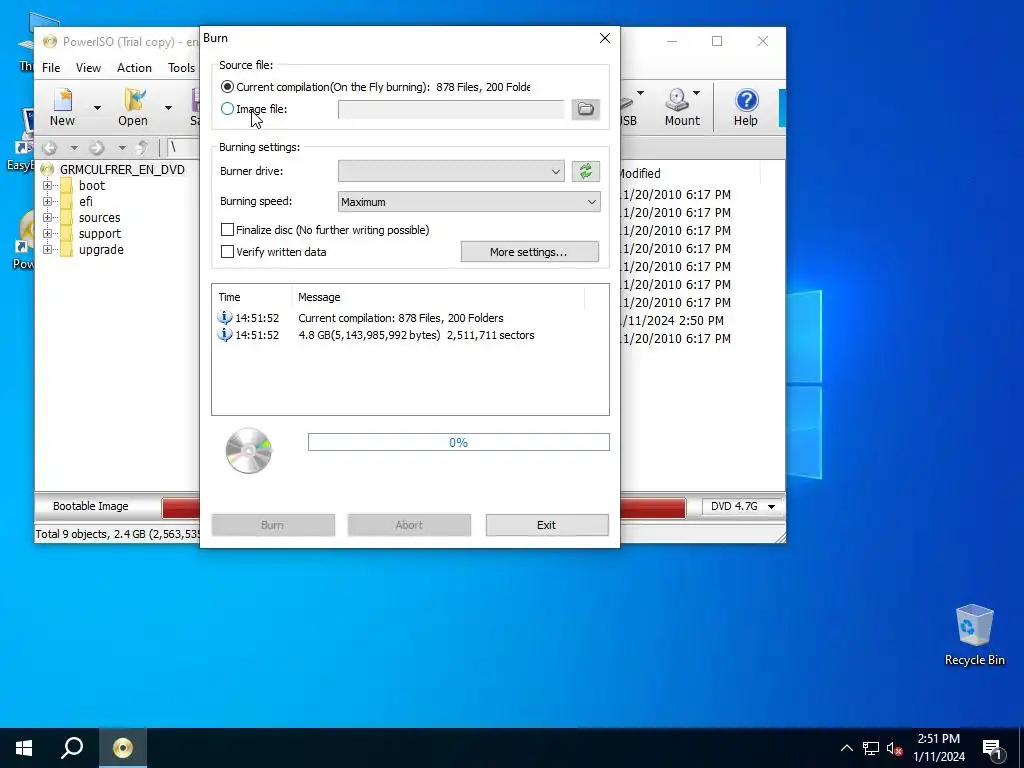Click the disc icon next to the progress bar
1024x768 pixels.
tap(249, 451)
